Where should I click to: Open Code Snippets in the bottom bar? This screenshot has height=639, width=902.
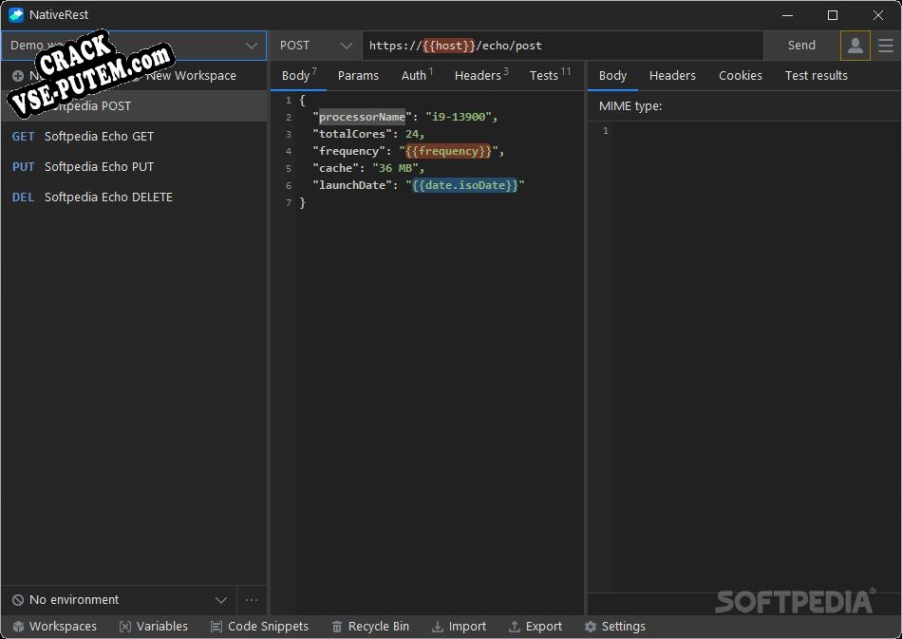click(x=259, y=626)
